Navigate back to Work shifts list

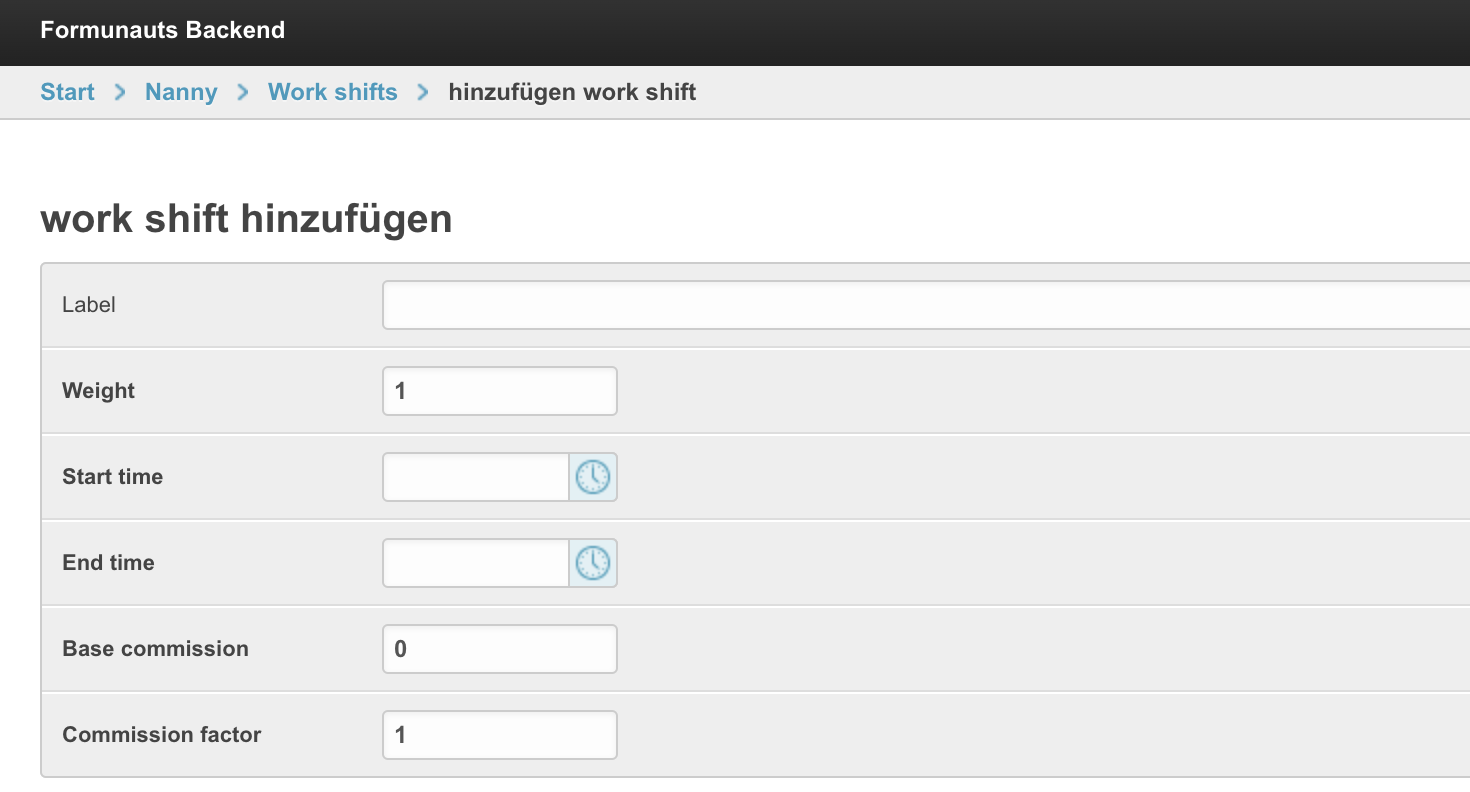333,92
